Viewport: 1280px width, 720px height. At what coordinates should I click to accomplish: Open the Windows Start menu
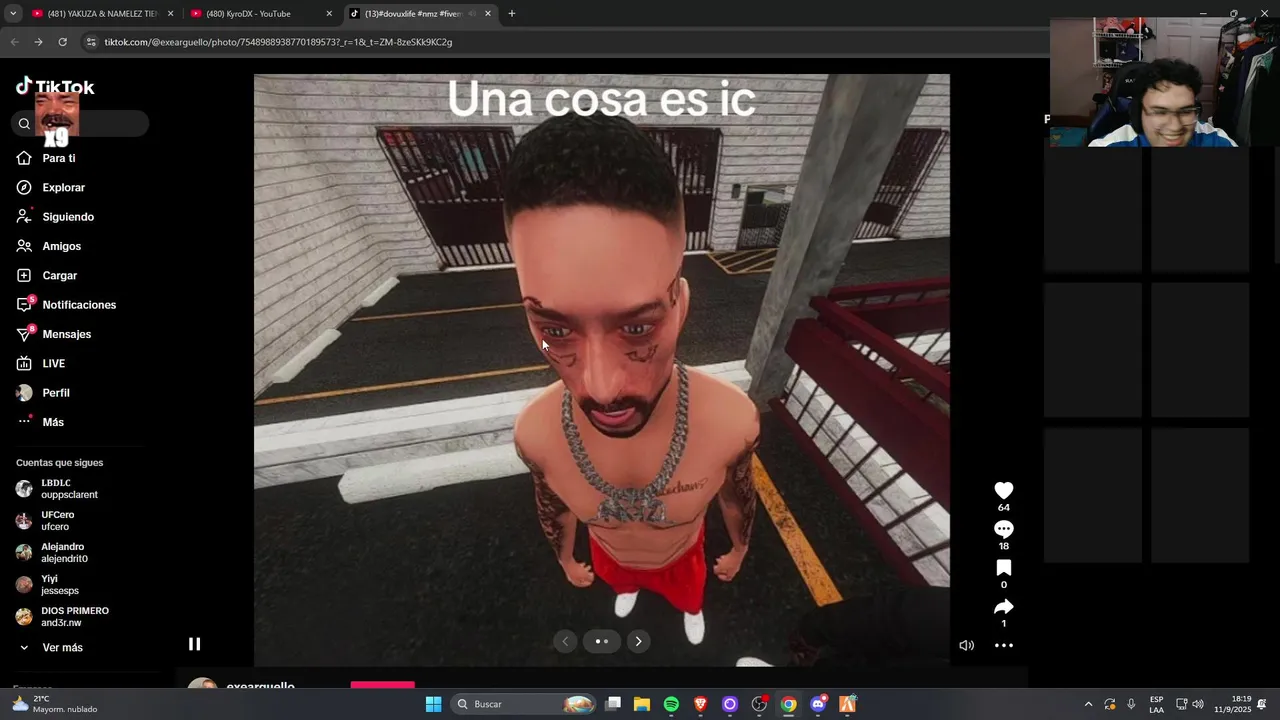point(433,704)
